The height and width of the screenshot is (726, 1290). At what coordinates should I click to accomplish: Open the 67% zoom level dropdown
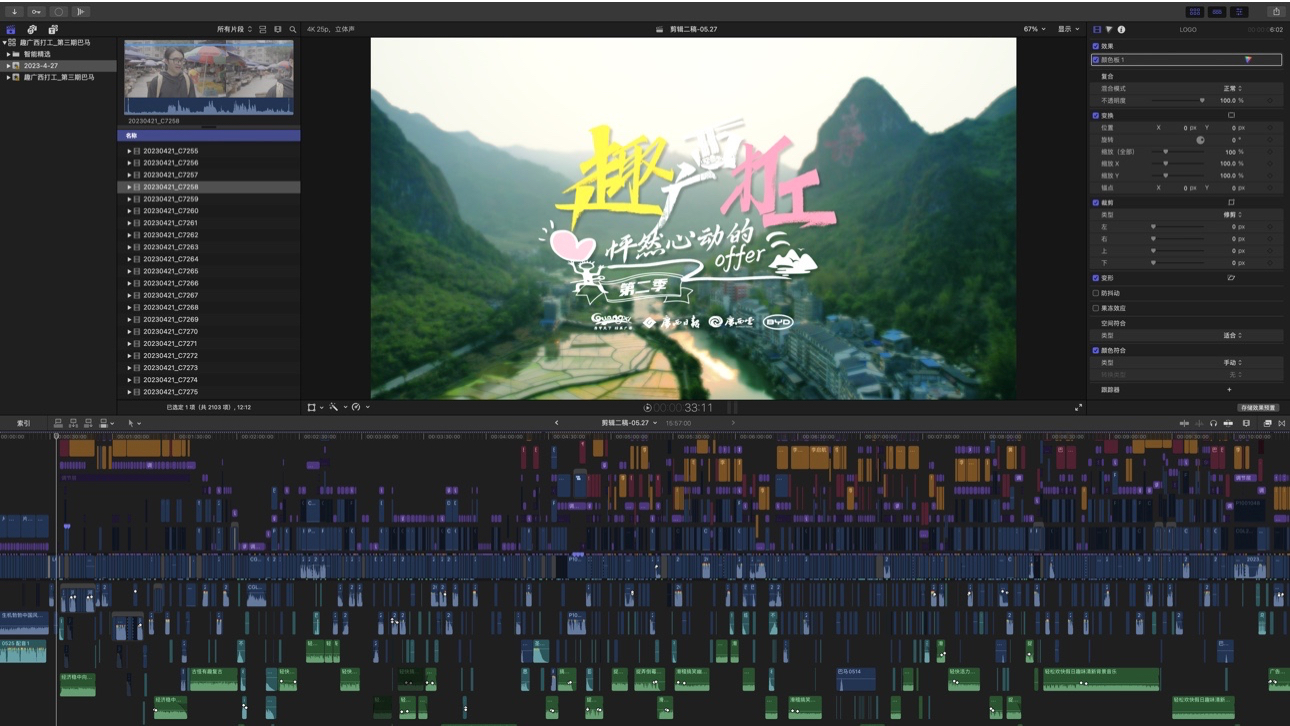(x=1034, y=29)
